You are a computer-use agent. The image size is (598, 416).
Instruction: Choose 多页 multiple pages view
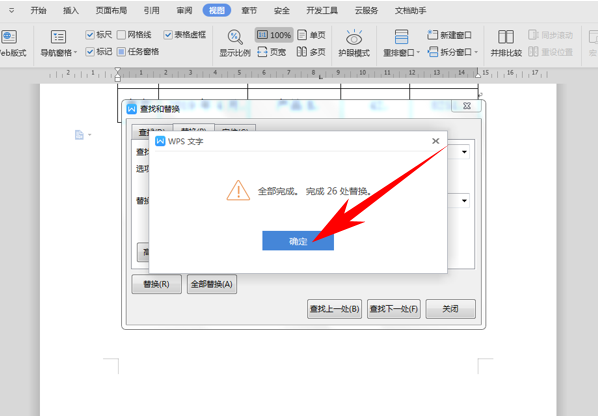[x=311, y=52]
